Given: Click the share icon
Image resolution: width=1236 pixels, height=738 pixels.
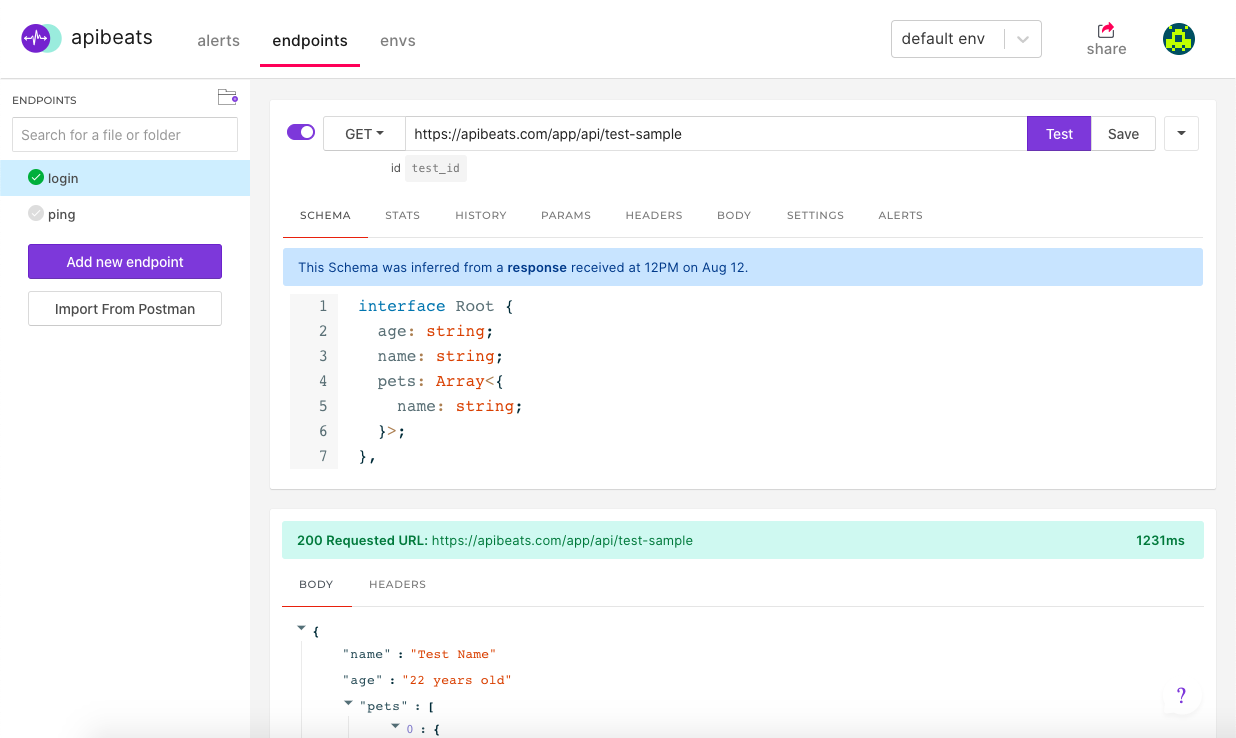Looking at the screenshot, I should tap(1106, 30).
